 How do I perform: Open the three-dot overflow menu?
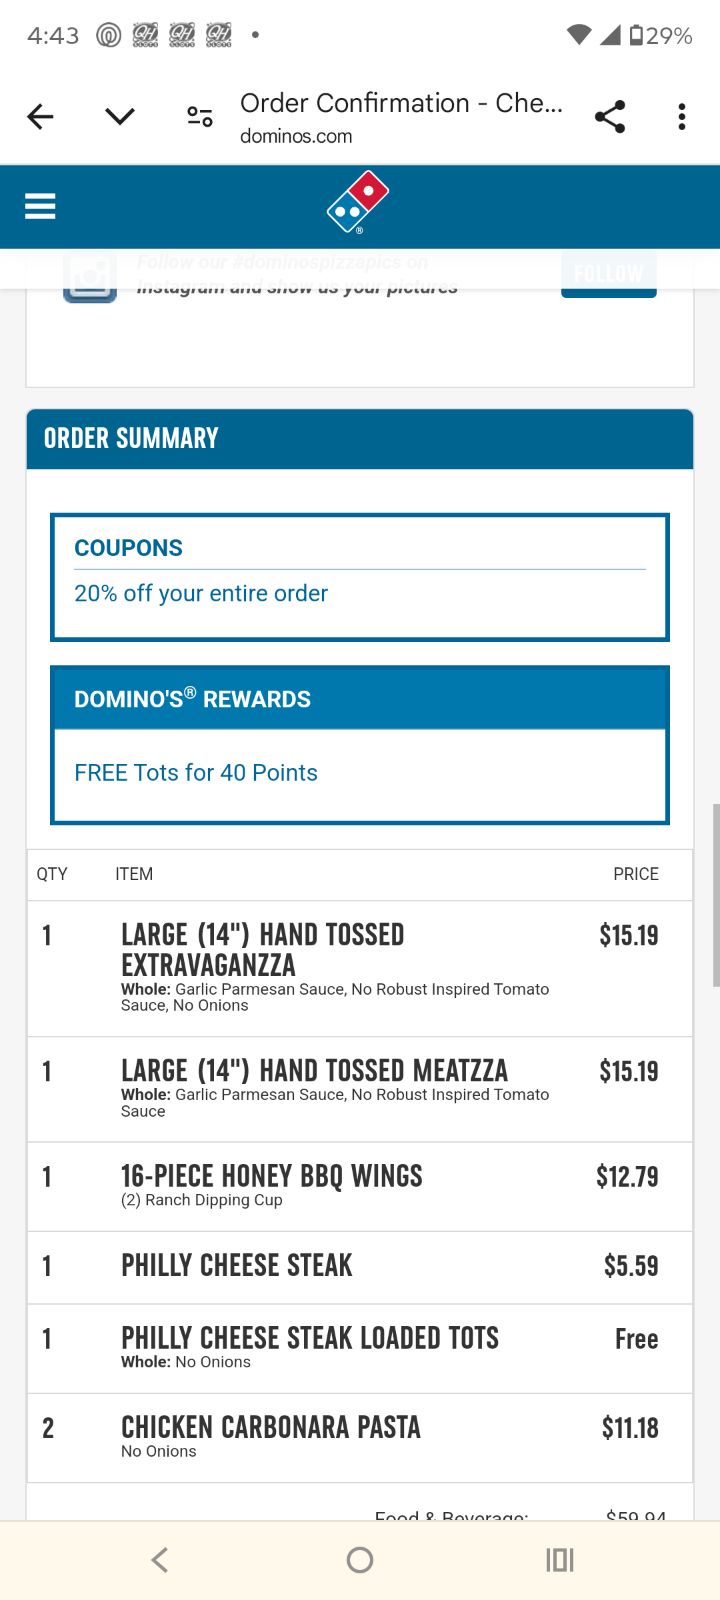point(682,117)
